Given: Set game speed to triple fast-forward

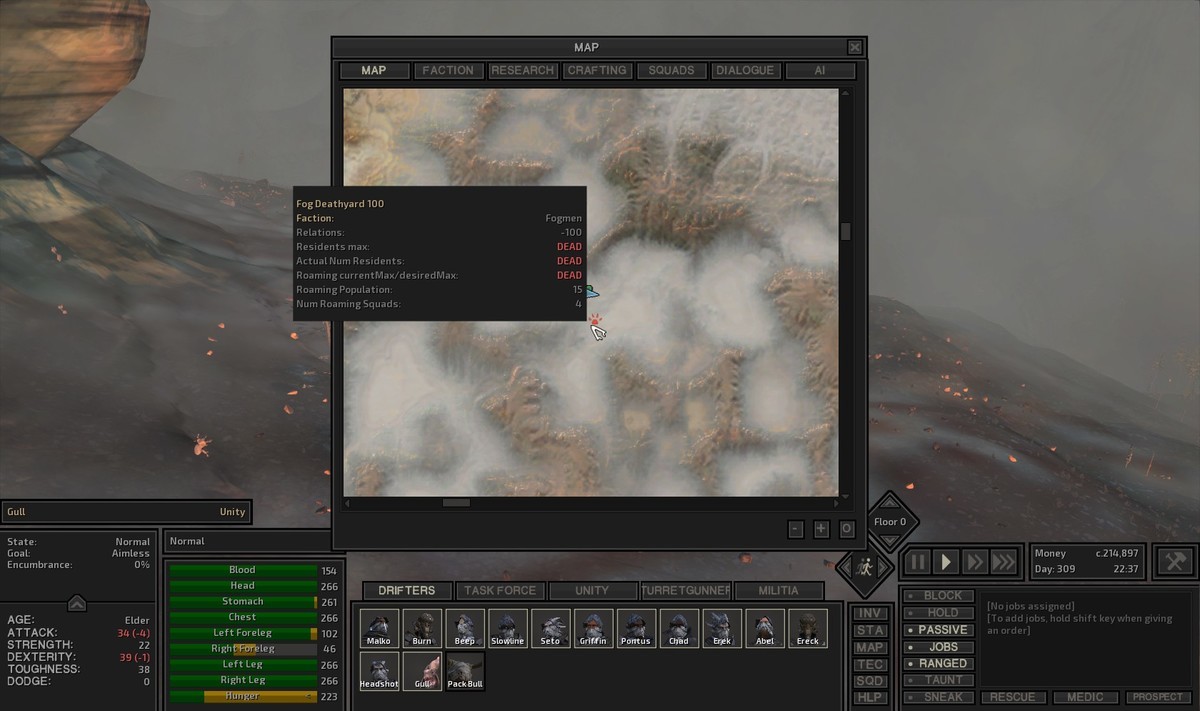Looking at the screenshot, I should pyautogui.click(x=1005, y=561).
